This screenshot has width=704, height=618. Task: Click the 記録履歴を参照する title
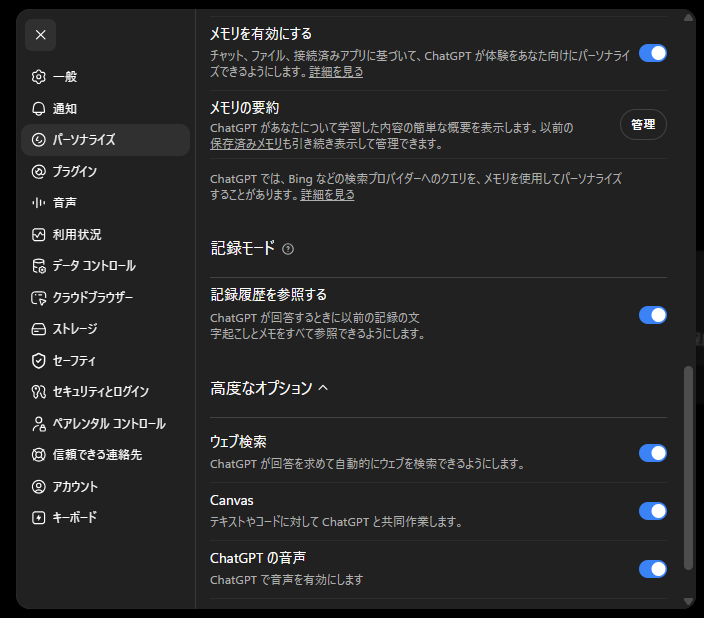(268, 295)
